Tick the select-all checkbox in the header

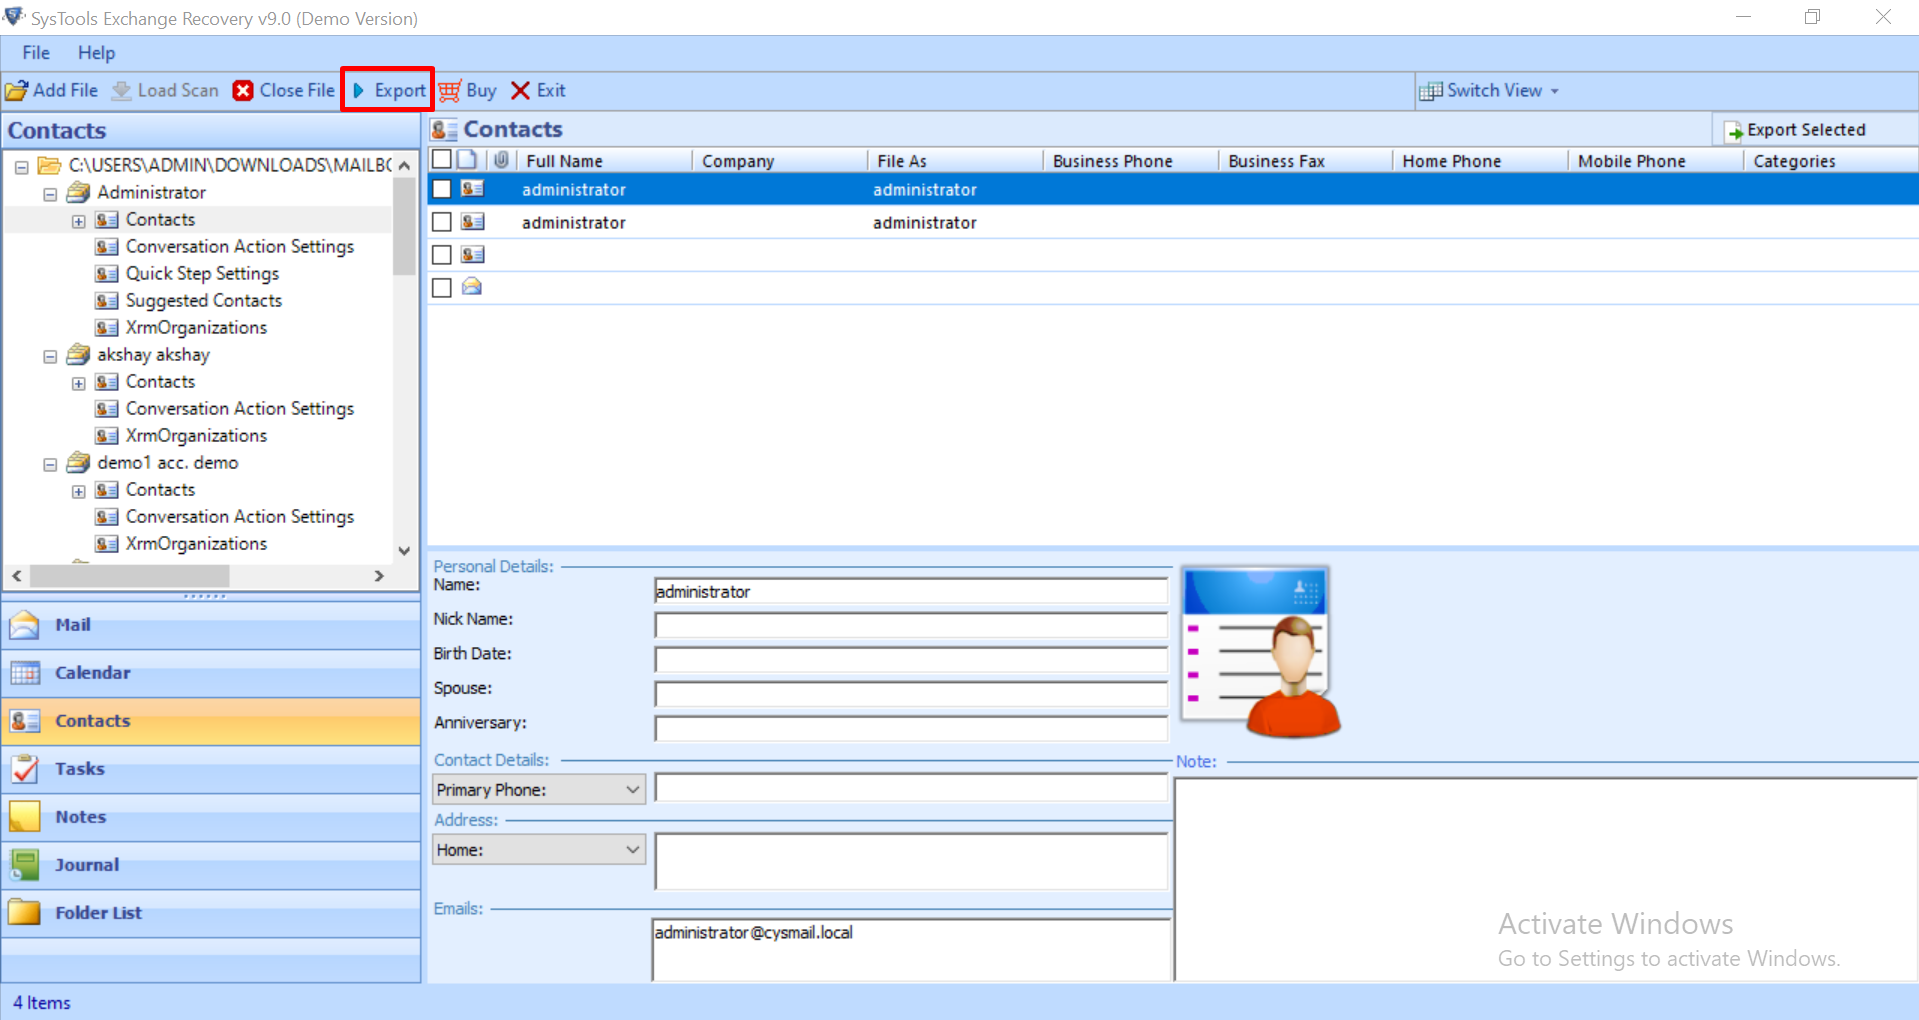441,159
